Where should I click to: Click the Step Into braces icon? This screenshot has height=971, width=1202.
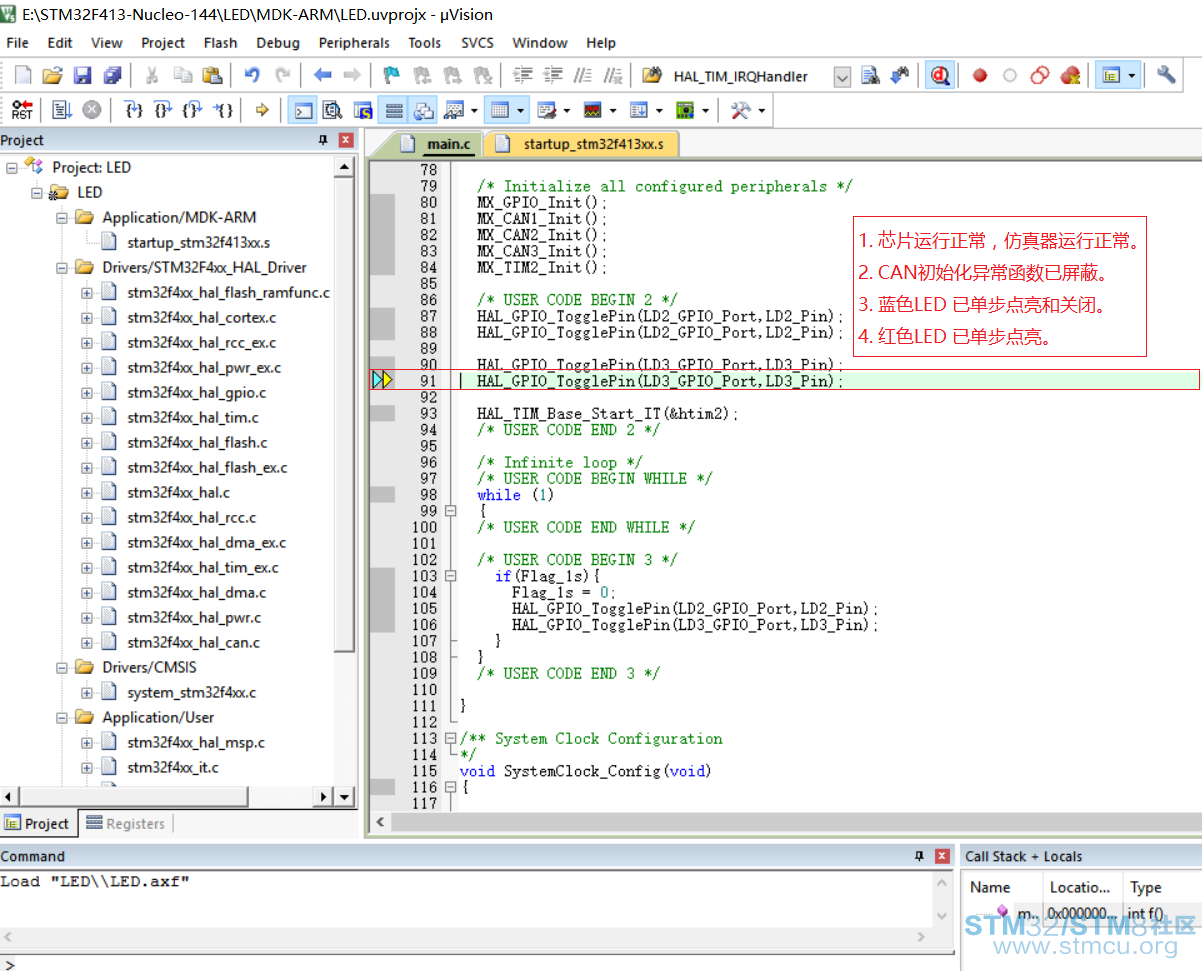133,110
